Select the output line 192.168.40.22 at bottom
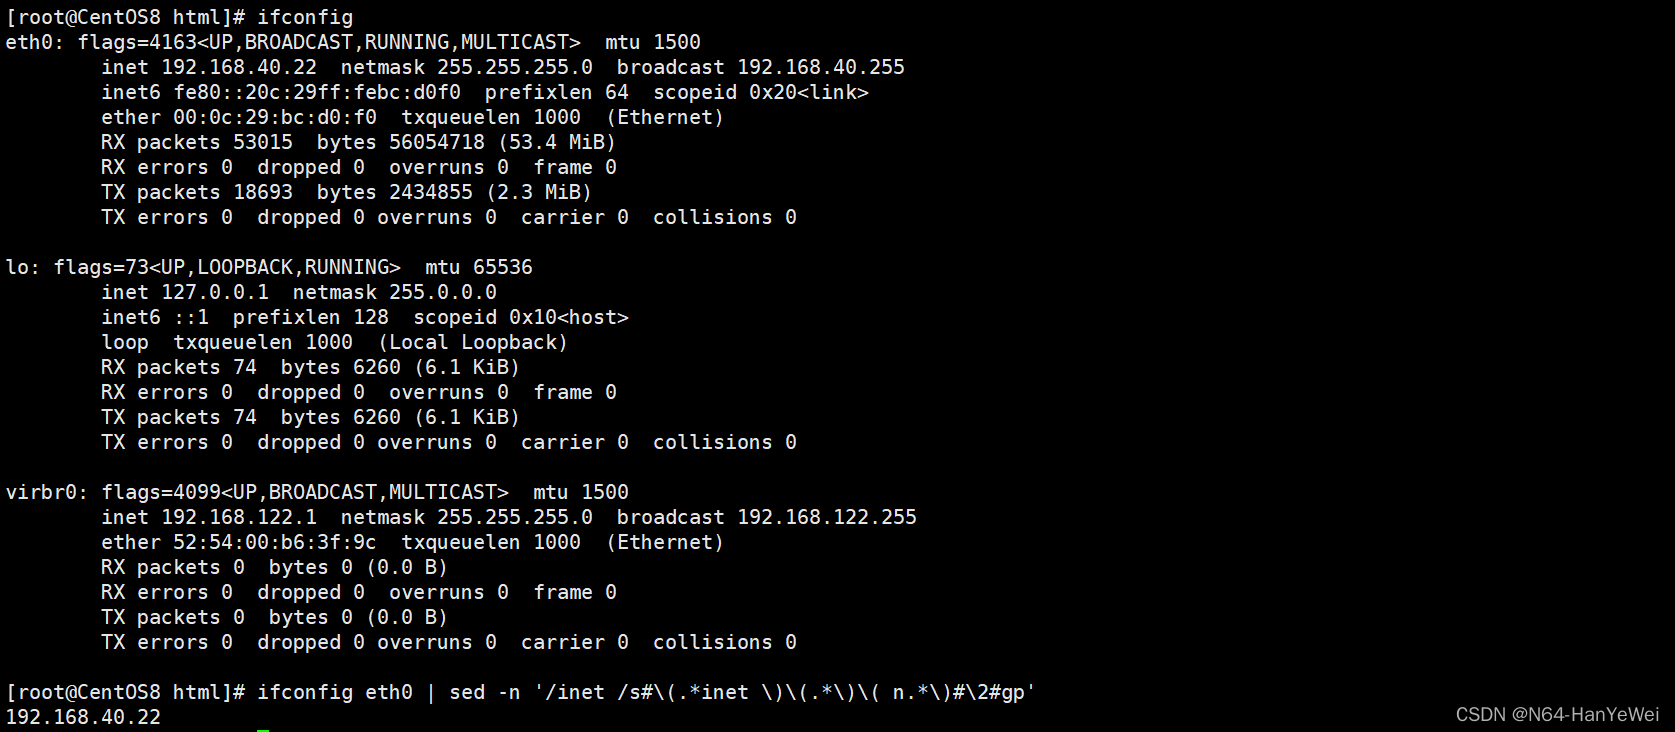 (x=83, y=717)
